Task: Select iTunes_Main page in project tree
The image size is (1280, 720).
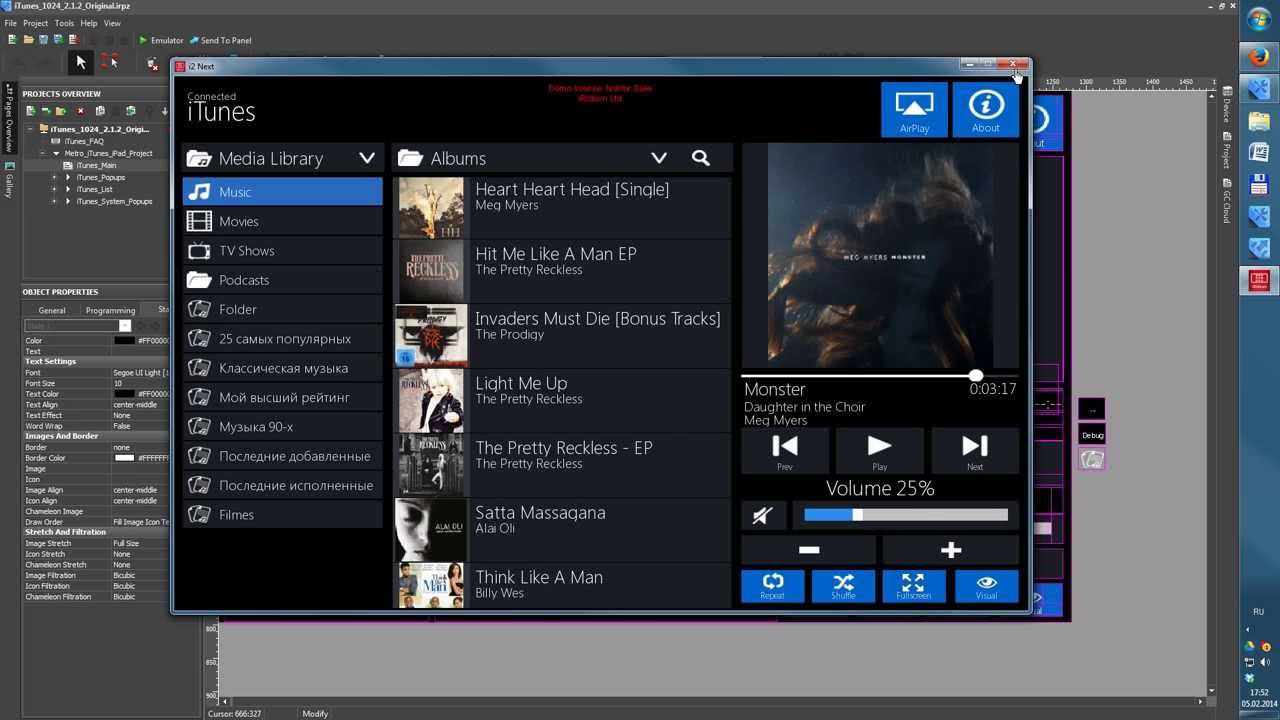Action: click(x=96, y=165)
